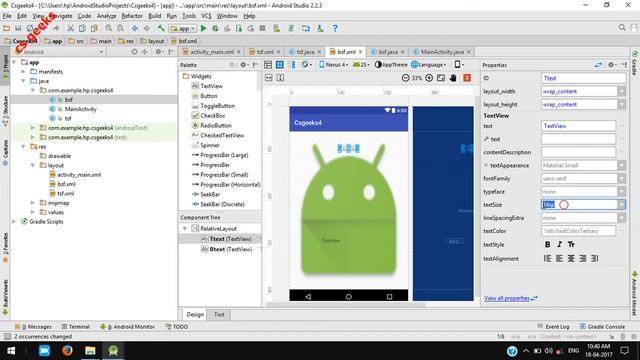This screenshot has height=360, width=640.
Task: Open the API 25 version dropdown
Action: pos(361,64)
